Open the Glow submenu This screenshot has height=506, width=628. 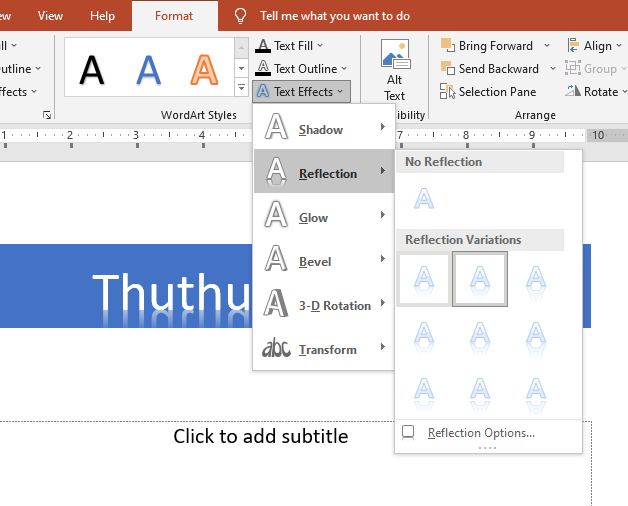(x=324, y=216)
